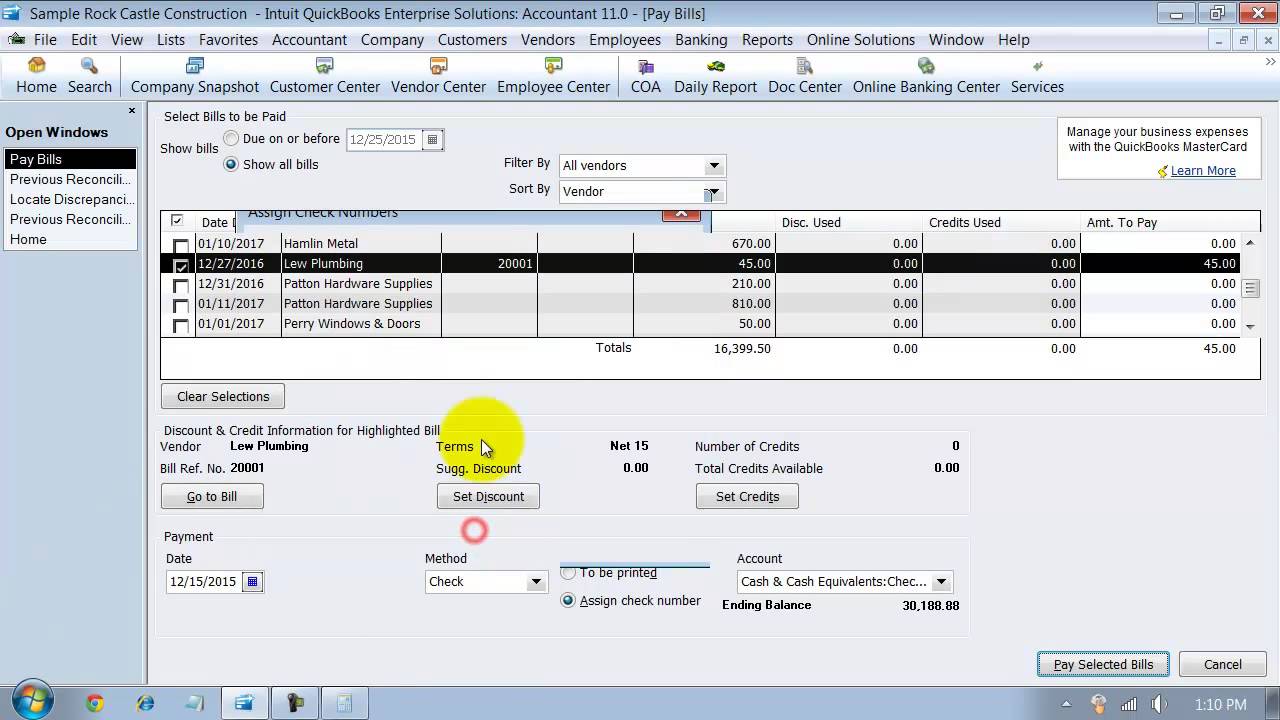This screenshot has height=720, width=1280.
Task: Open the Vendor Center
Action: (438, 76)
